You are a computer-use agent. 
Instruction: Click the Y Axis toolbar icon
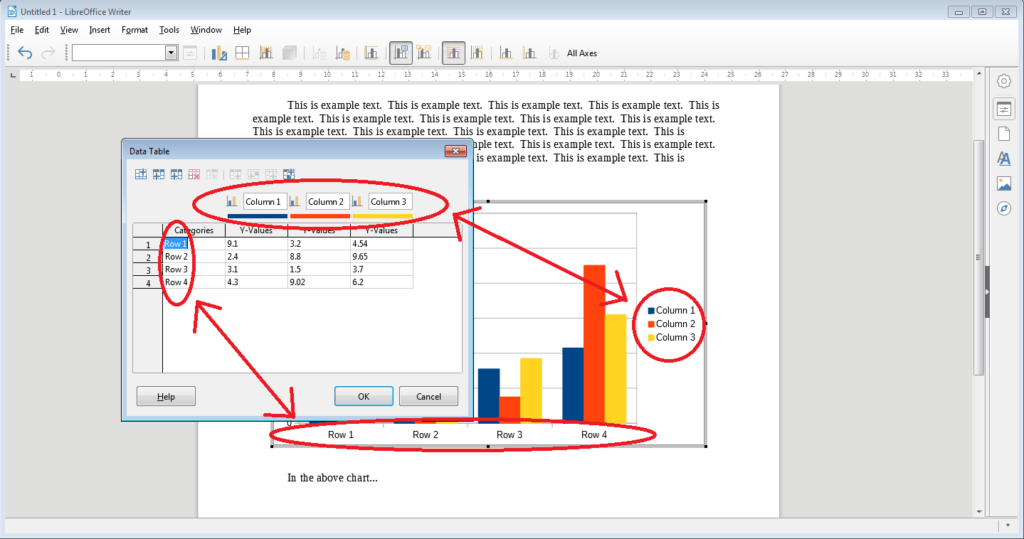(x=530, y=53)
